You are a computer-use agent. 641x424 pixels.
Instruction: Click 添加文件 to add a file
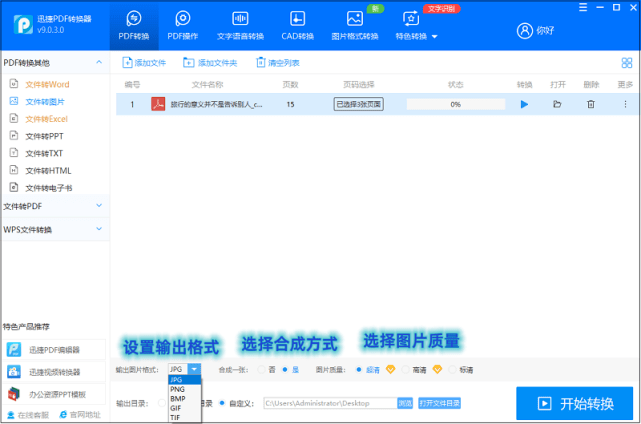(x=144, y=63)
